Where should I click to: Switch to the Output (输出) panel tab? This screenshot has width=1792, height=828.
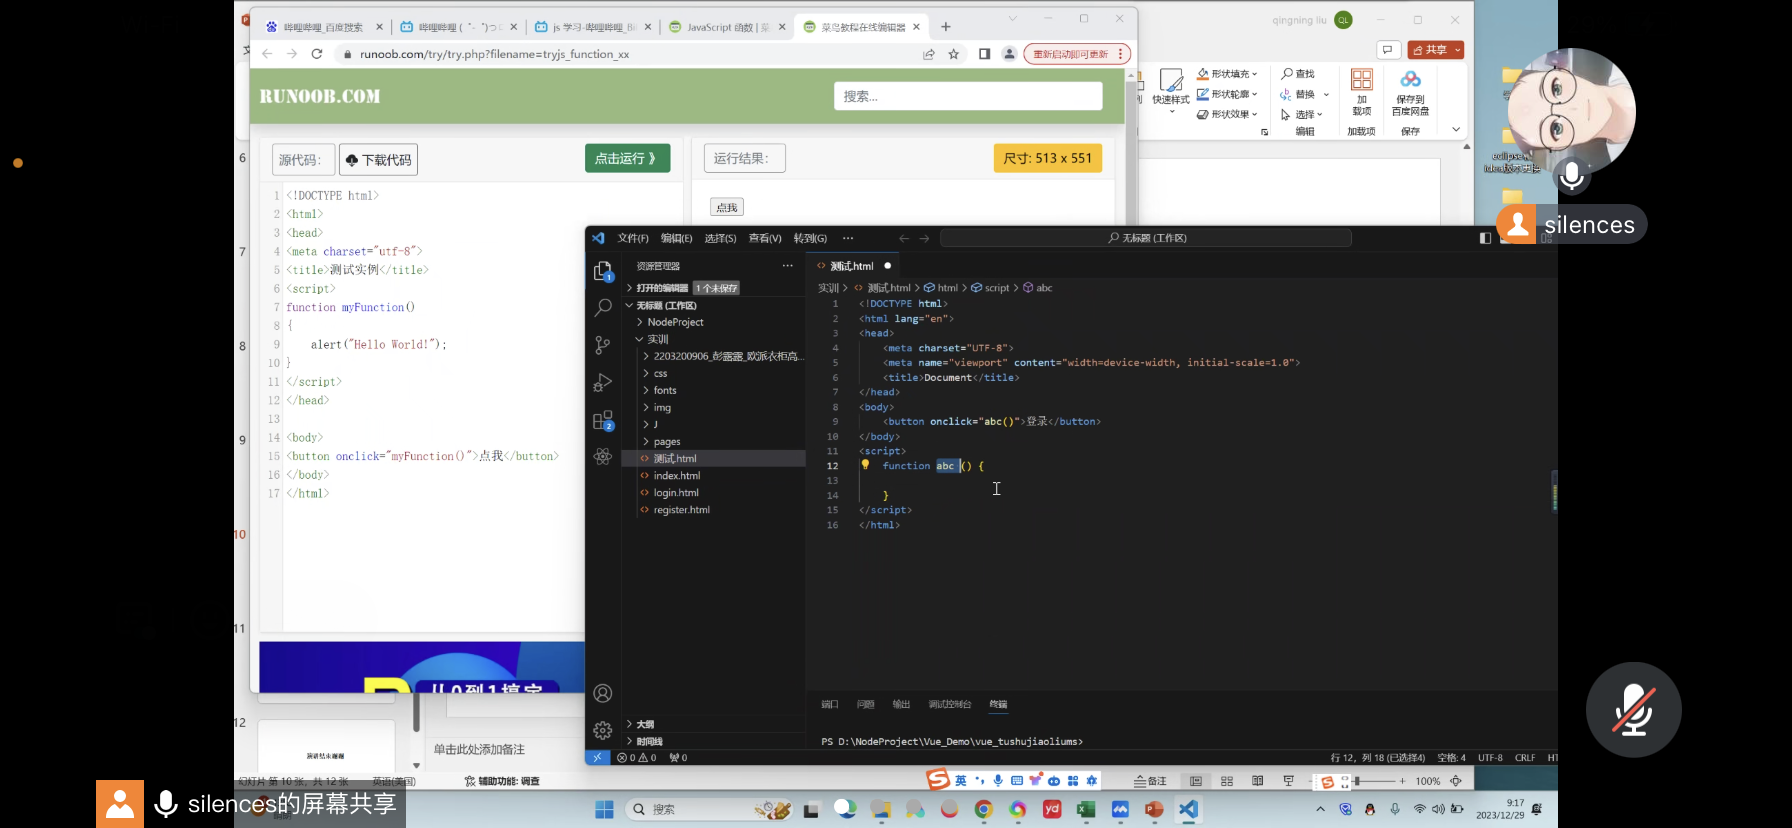(x=901, y=704)
